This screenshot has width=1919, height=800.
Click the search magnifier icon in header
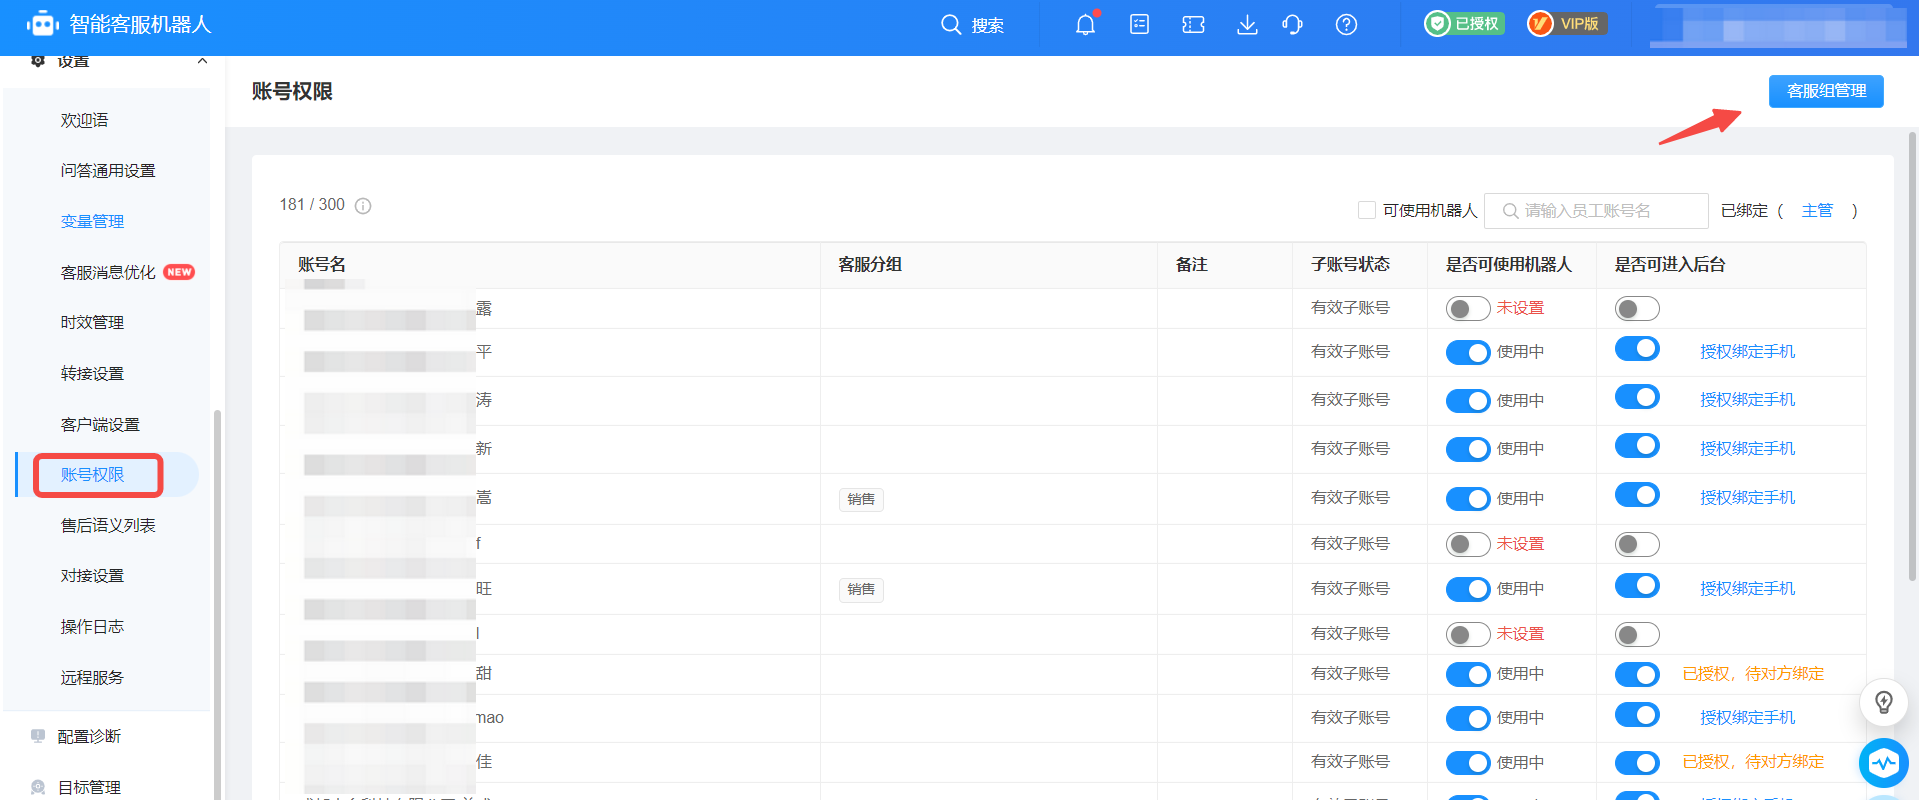pyautogui.click(x=950, y=24)
